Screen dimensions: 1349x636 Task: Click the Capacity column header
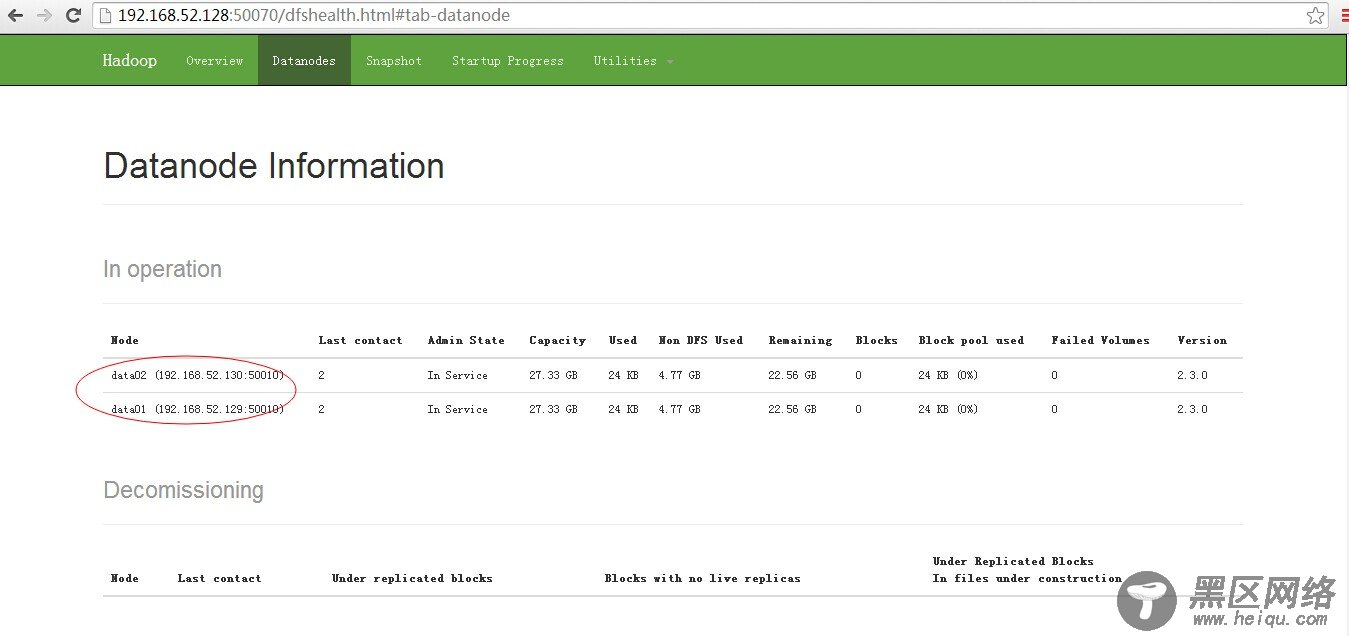[x=557, y=340]
